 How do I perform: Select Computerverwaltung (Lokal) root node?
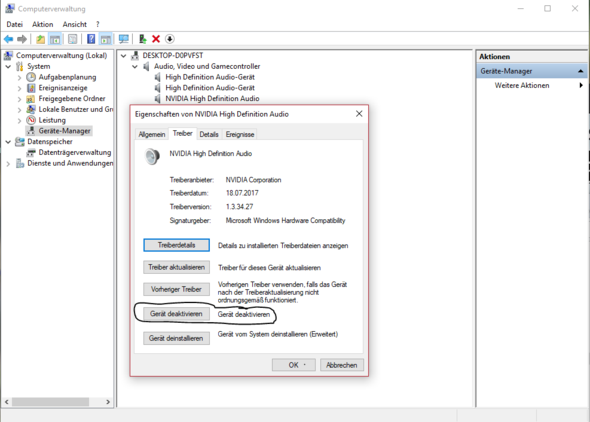coord(61,56)
